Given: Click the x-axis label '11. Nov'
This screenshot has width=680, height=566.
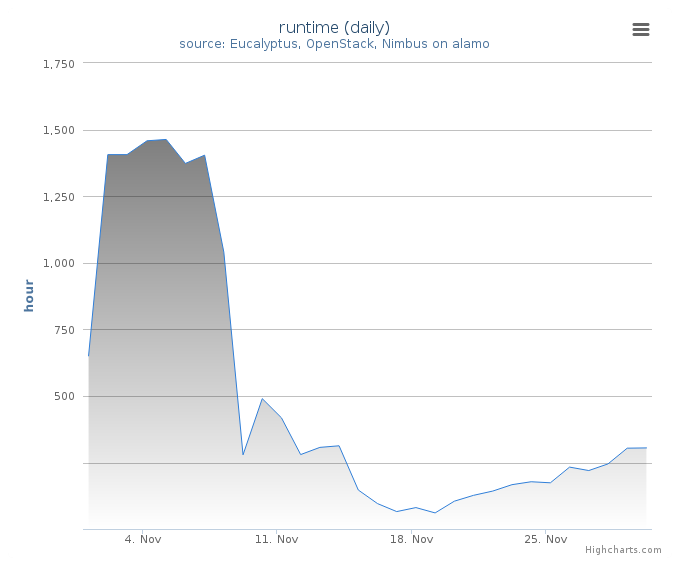Looking at the screenshot, I should coord(277,540).
